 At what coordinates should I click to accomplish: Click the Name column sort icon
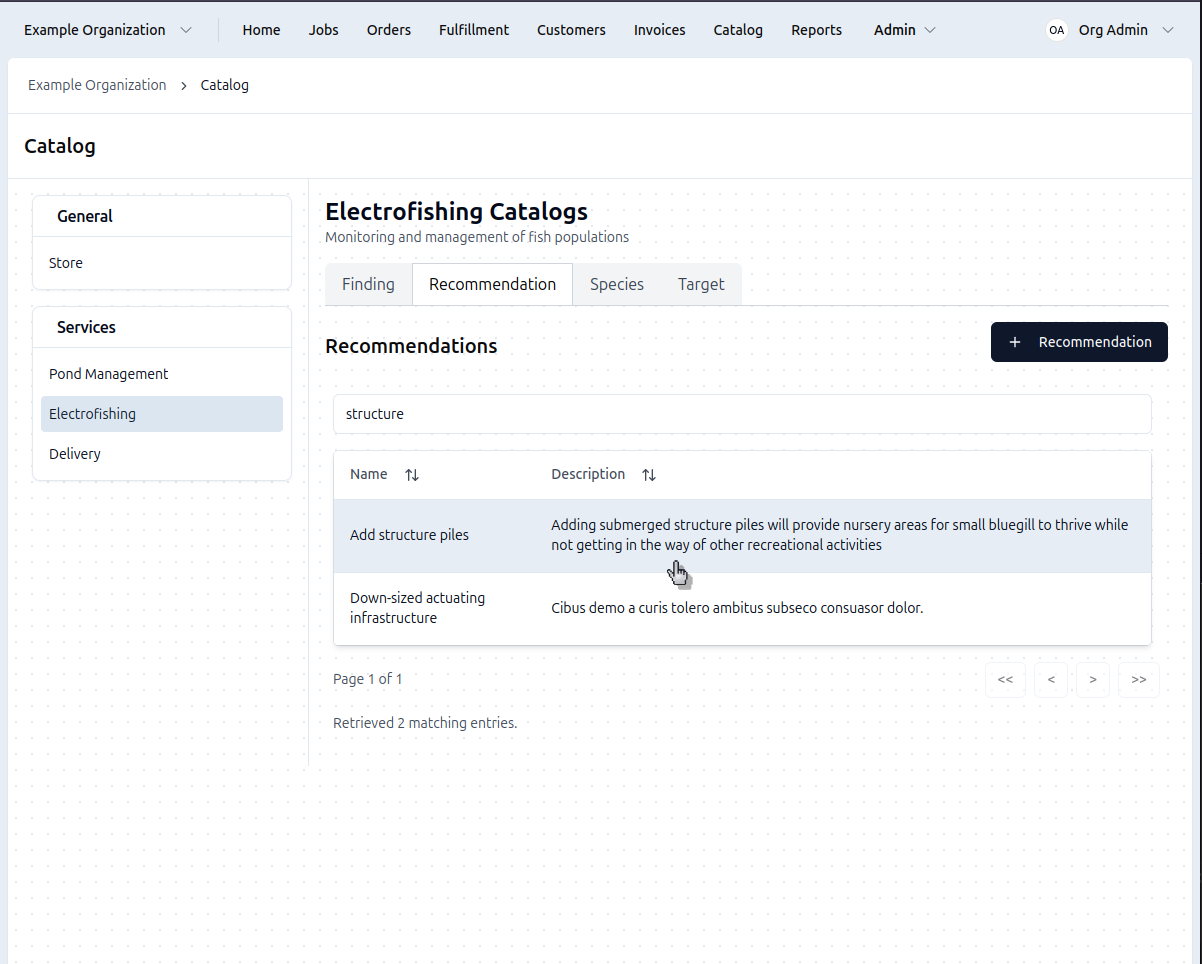point(412,475)
